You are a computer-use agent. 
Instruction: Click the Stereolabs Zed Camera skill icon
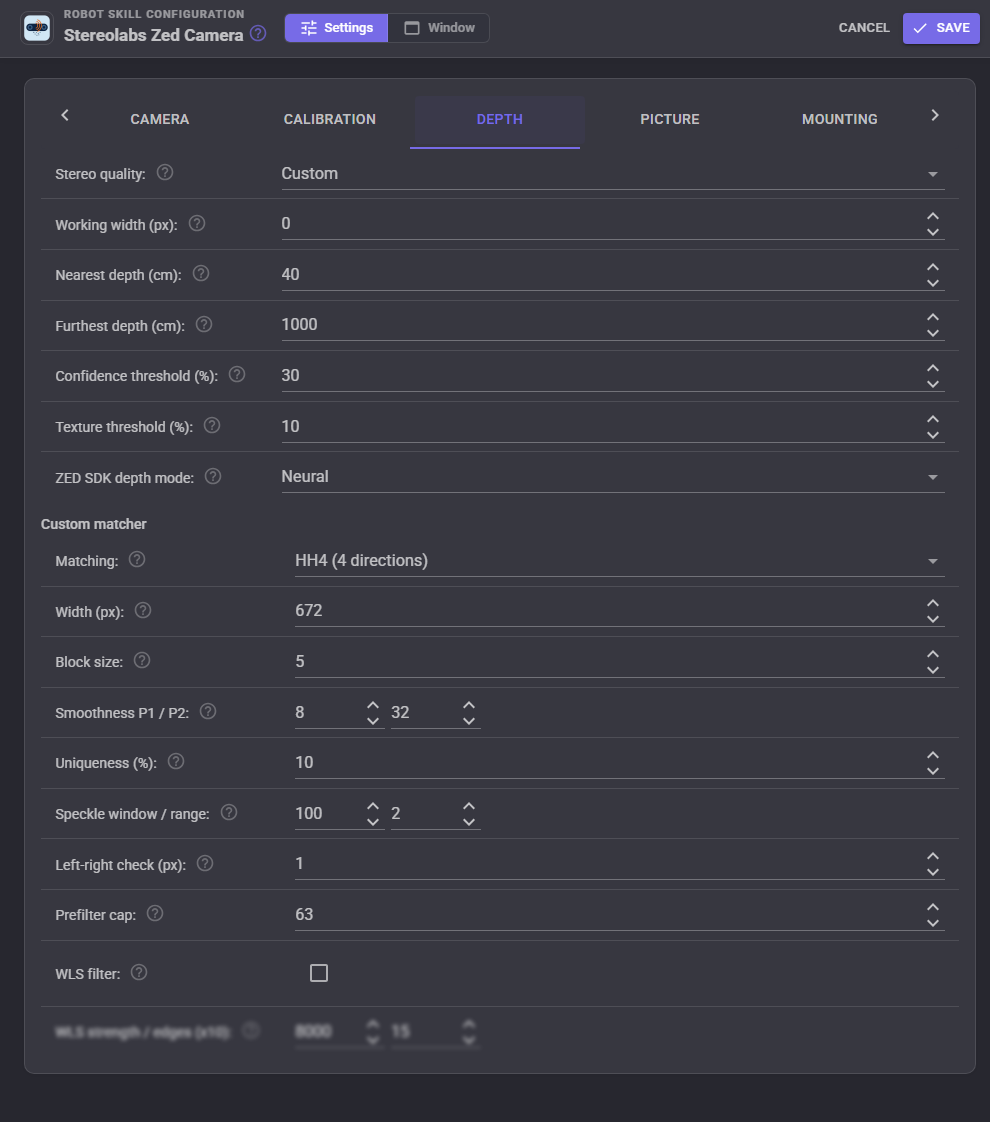(x=36, y=28)
